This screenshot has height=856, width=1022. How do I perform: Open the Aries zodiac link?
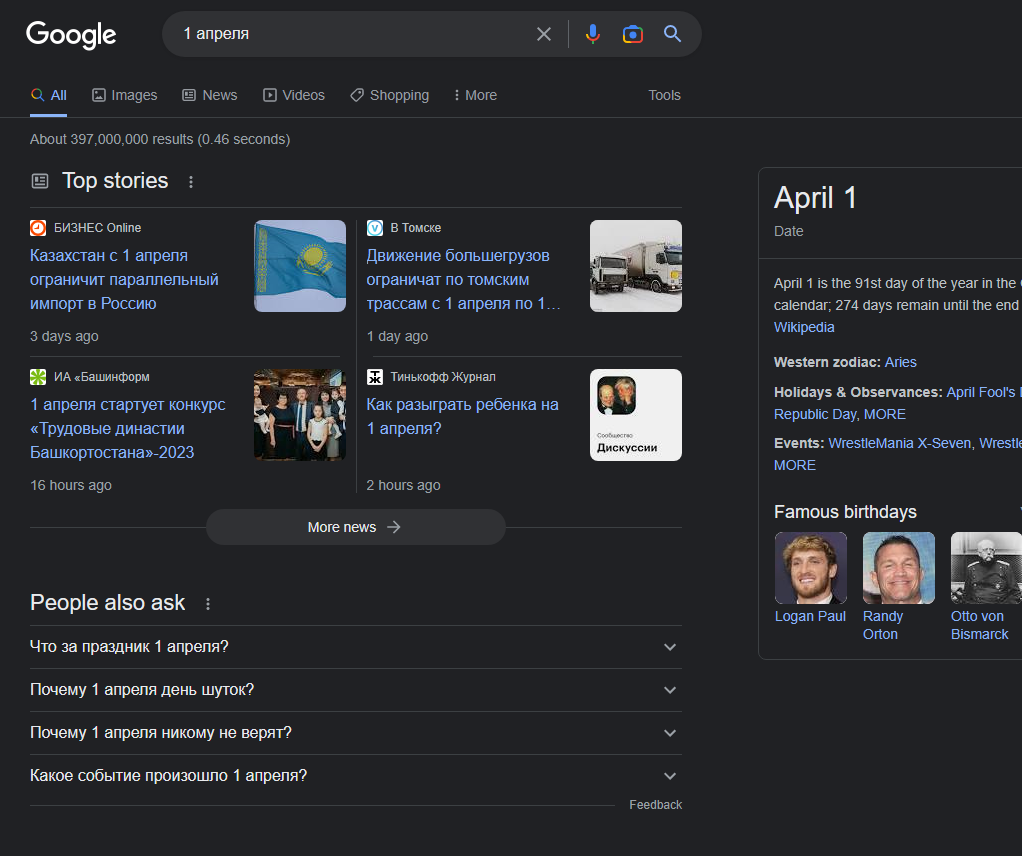point(900,362)
